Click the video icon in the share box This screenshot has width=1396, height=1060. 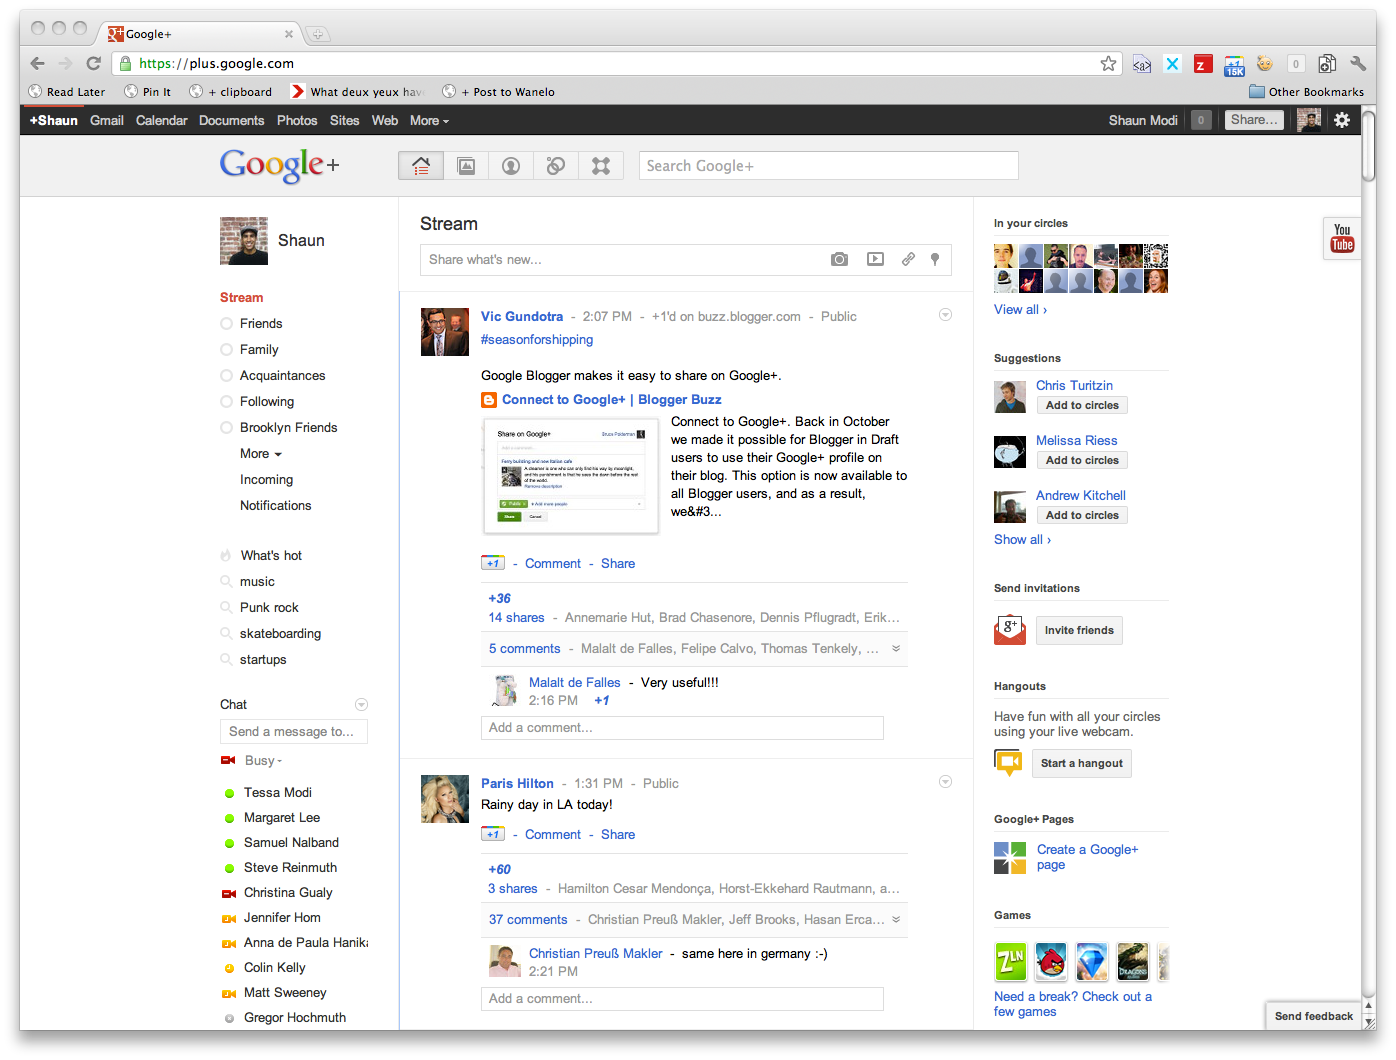click(875, 259)
